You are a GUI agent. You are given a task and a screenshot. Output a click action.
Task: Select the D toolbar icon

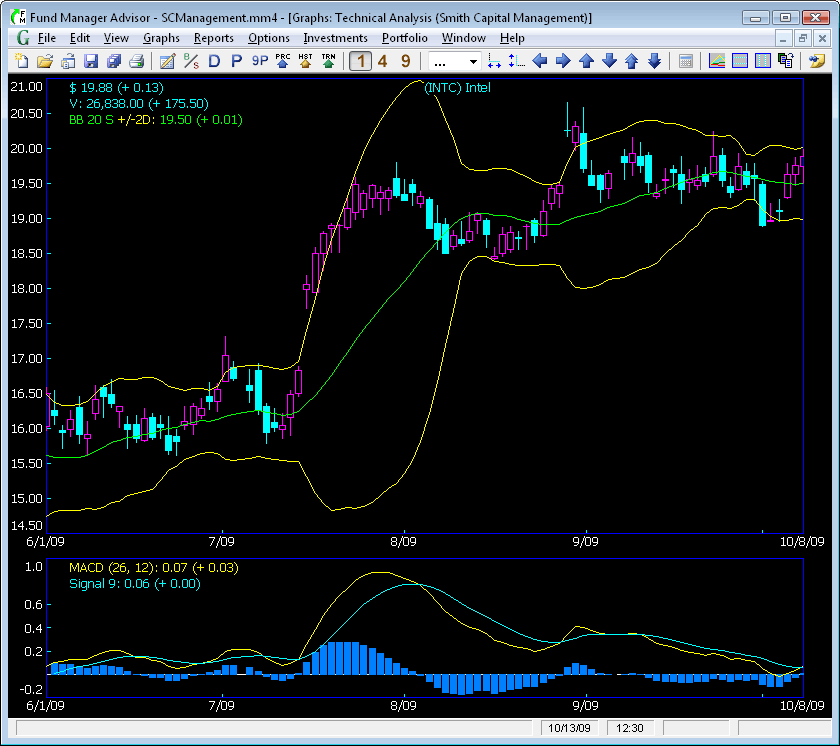[214, 61]
